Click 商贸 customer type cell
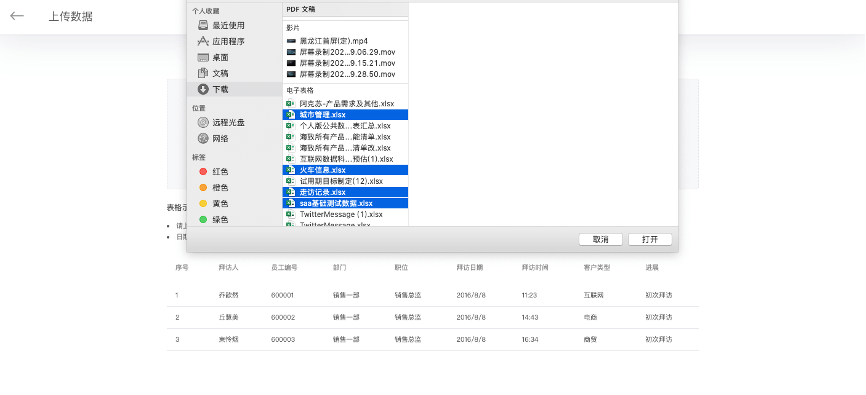Screen dimensions: 866x395 (x=590, y=339)
